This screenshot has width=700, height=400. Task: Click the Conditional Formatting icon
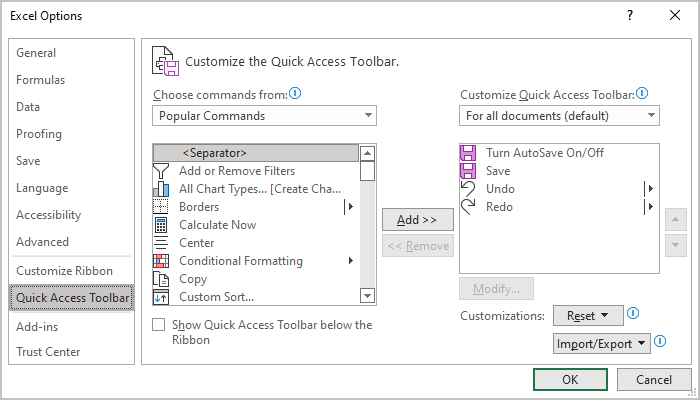pyautogui.click(x=161, y=261)
